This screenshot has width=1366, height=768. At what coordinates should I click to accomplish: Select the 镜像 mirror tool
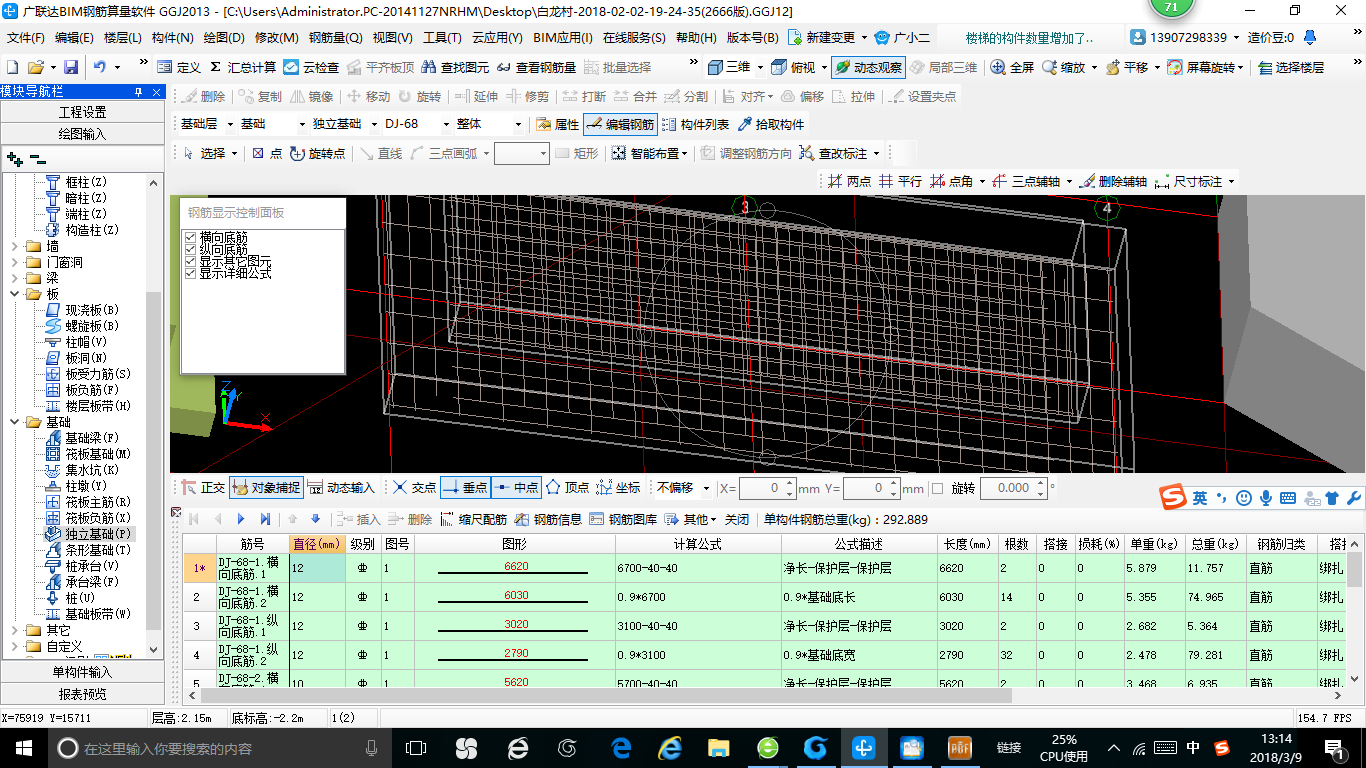312,96
